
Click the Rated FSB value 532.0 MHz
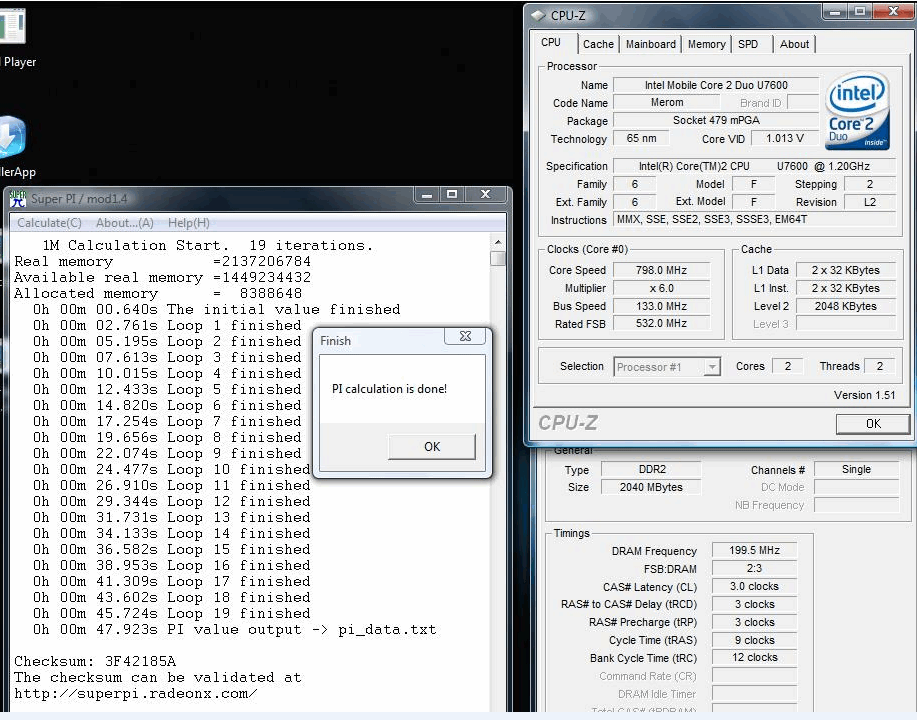661,323
